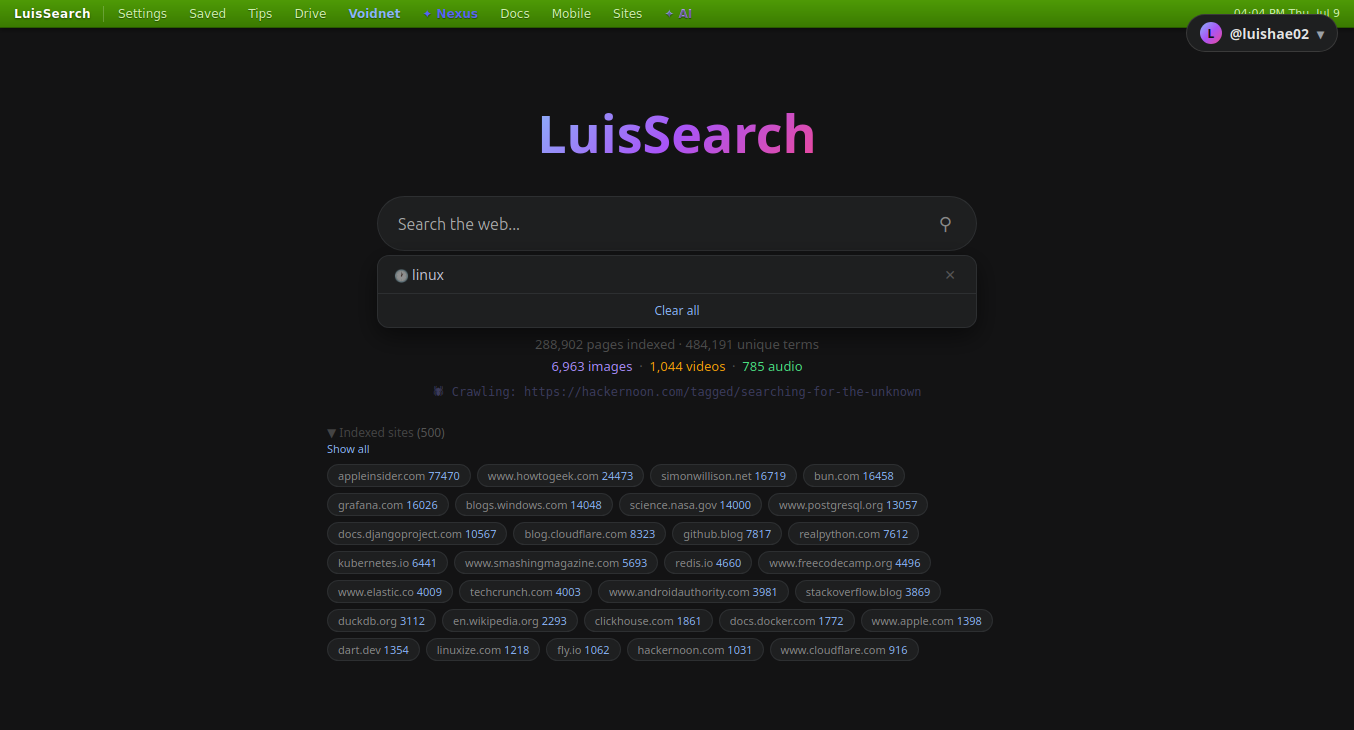Image resolution: width=1354 pixels, height=730 pixels.
Task: Open the Nexus menu item
Action: [450, 14]
